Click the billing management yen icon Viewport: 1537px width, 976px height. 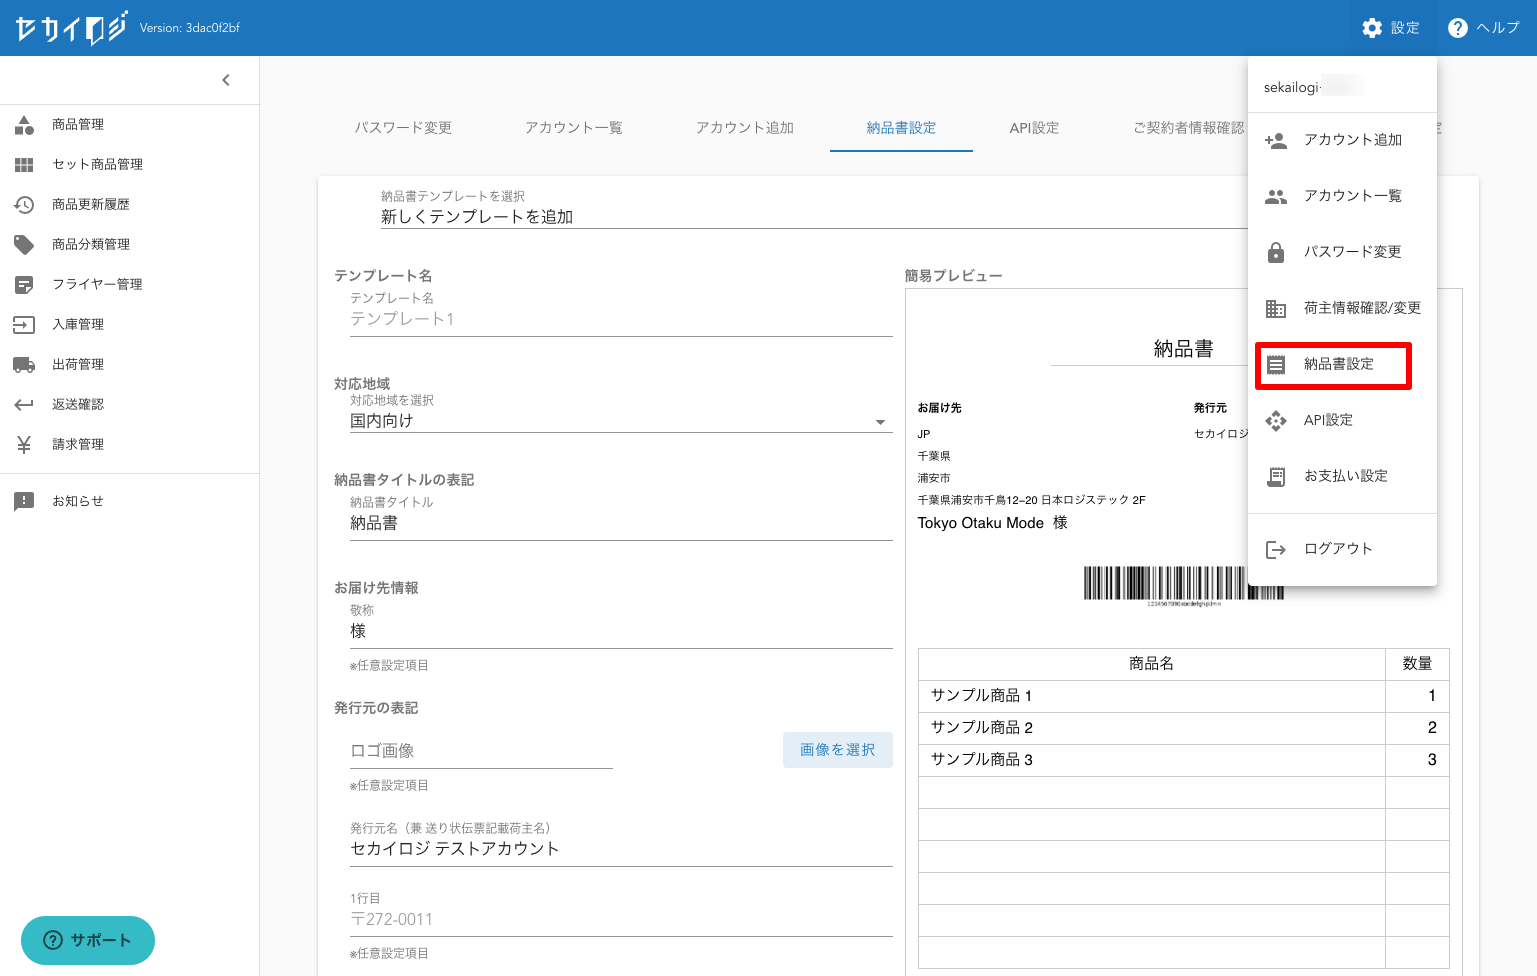pyautogui.click(x=24, y=445)
